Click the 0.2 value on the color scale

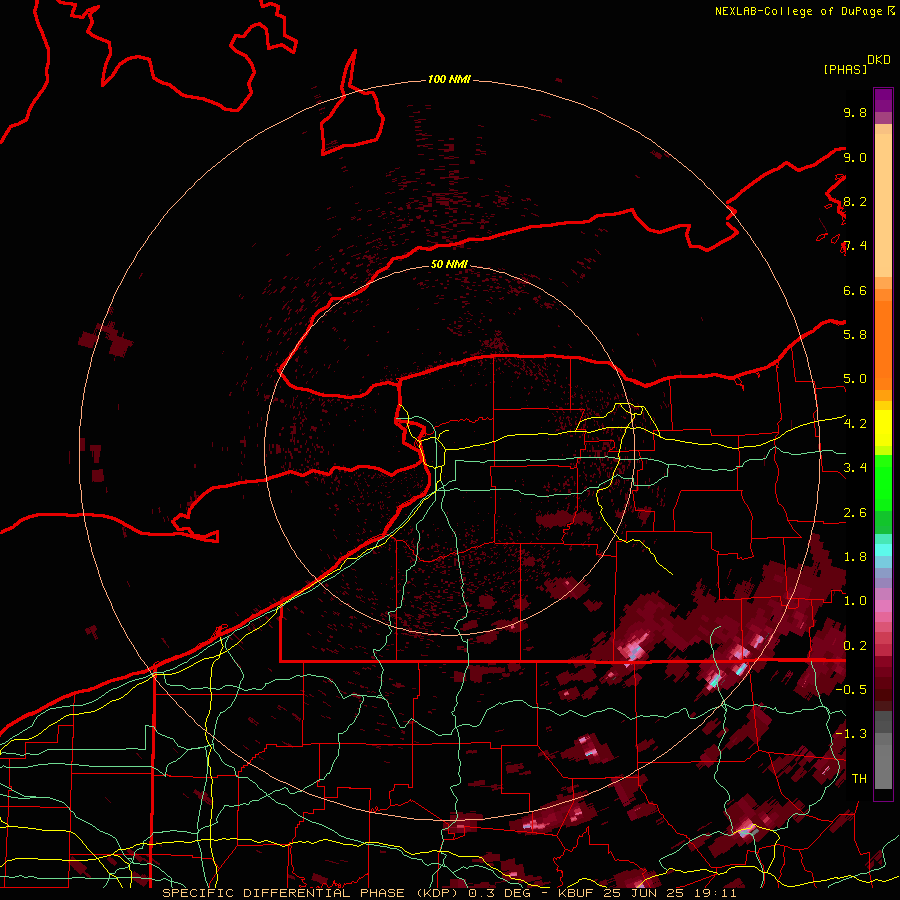855,645
